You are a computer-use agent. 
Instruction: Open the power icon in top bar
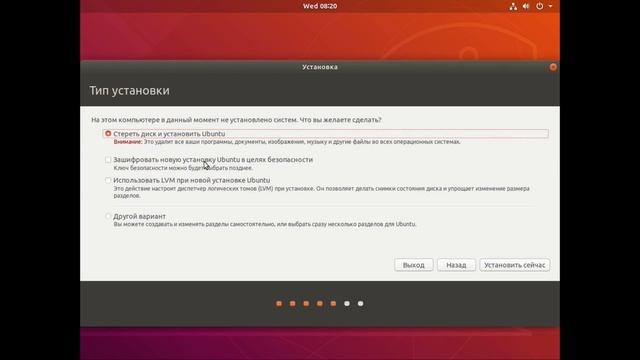click(540, 6)
